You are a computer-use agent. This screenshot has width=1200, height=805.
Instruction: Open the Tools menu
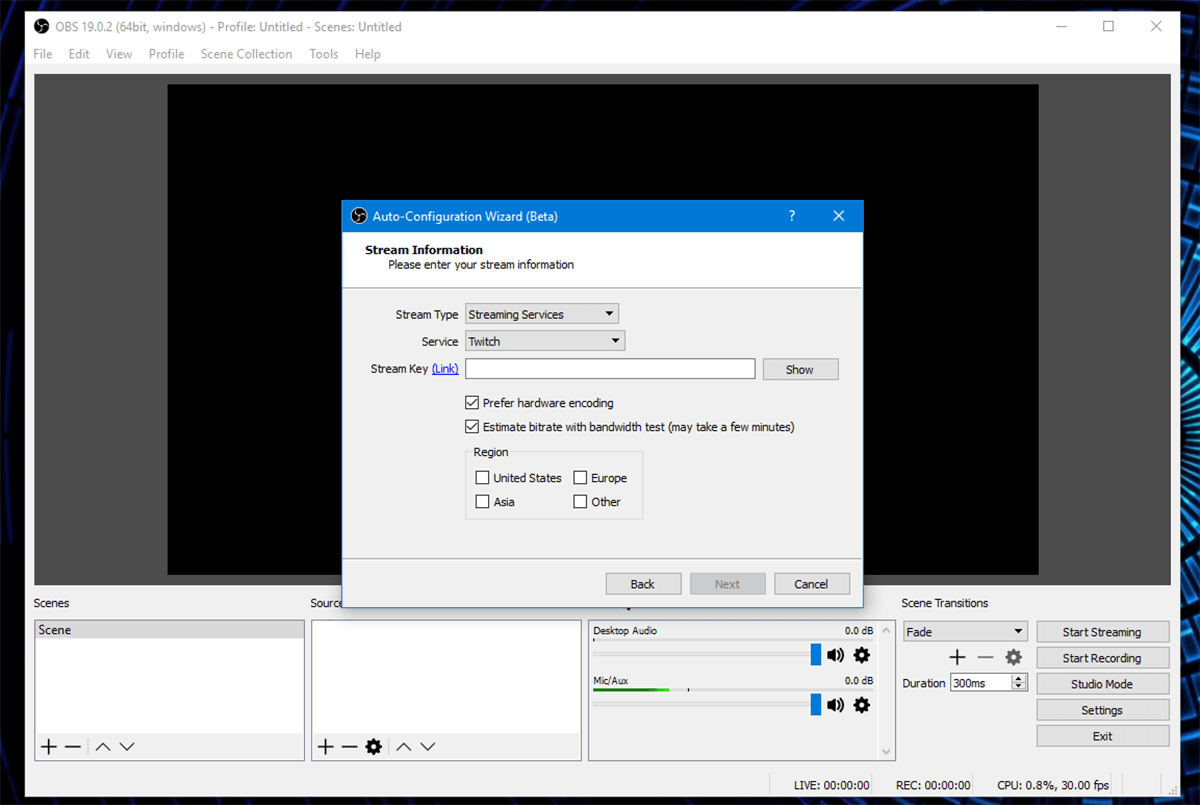click(323, 54)
